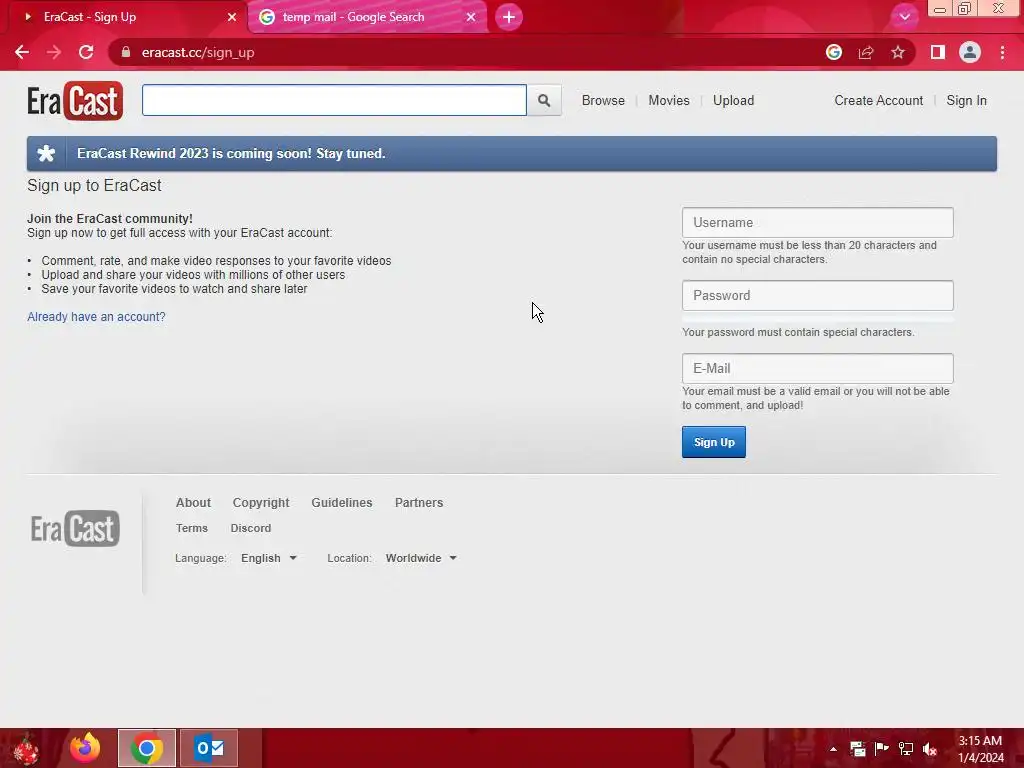The image size is (1024, 768).
Task: Click the Start button ornament icon
Action: pos(26,748)
